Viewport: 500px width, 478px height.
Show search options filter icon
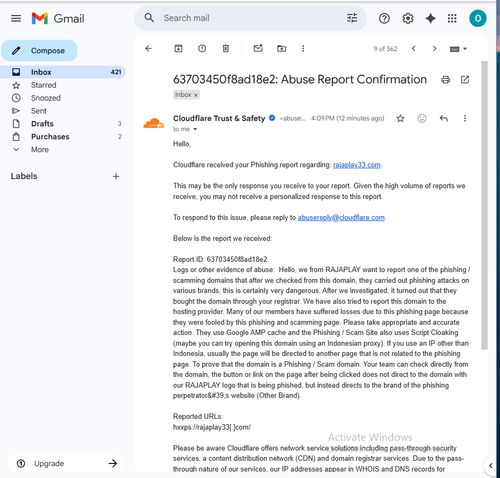[352, 18]
